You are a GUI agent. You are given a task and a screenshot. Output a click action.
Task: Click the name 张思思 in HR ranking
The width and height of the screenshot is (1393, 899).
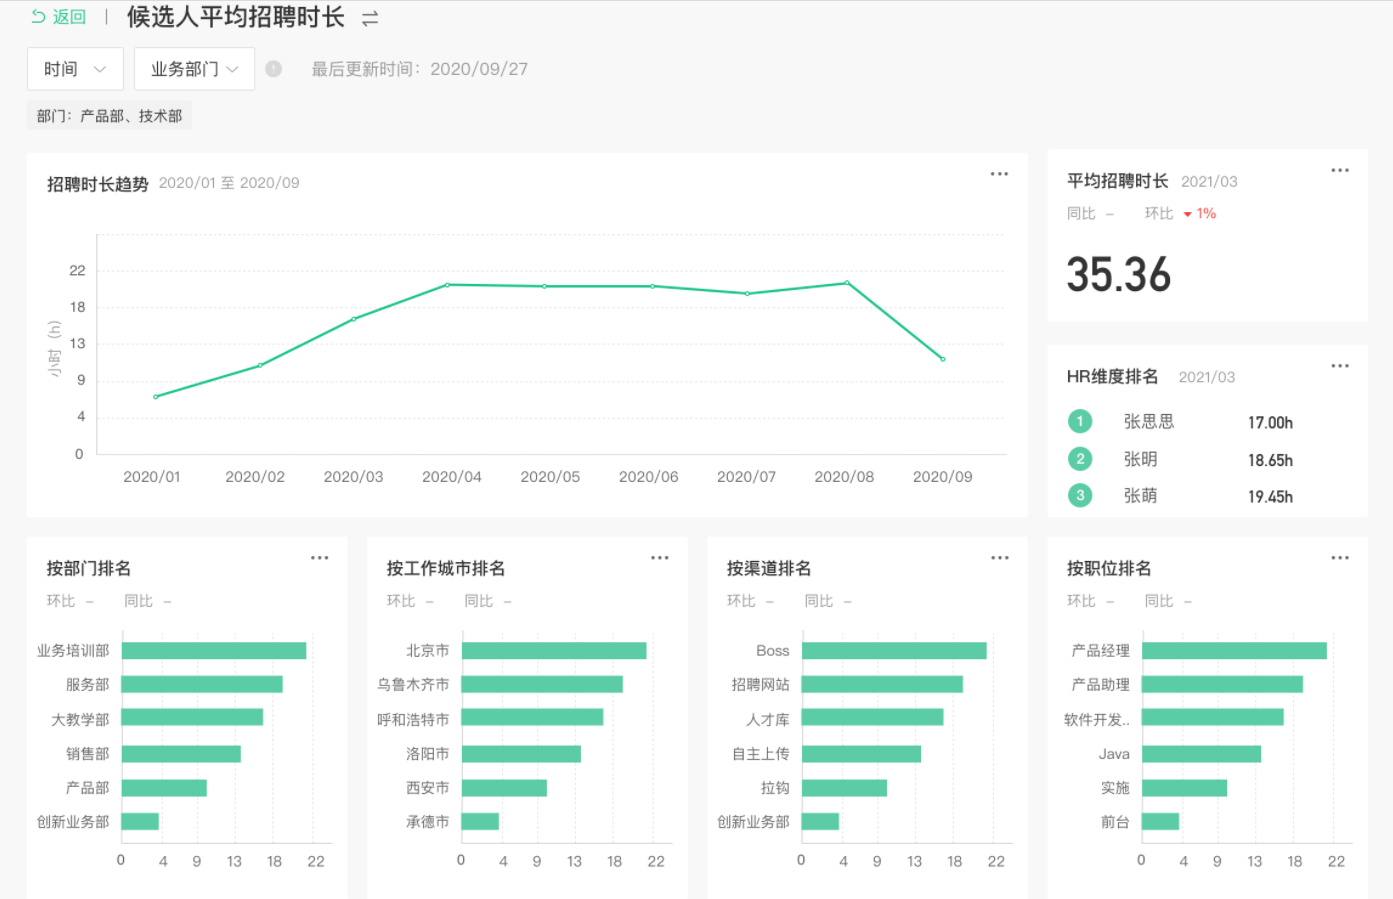pos(1149,422)
